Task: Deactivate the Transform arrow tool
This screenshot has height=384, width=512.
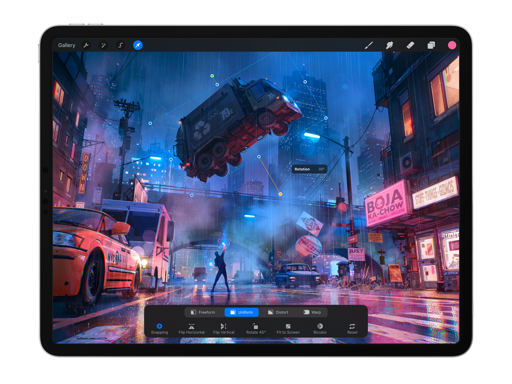Action: [138, 45]
